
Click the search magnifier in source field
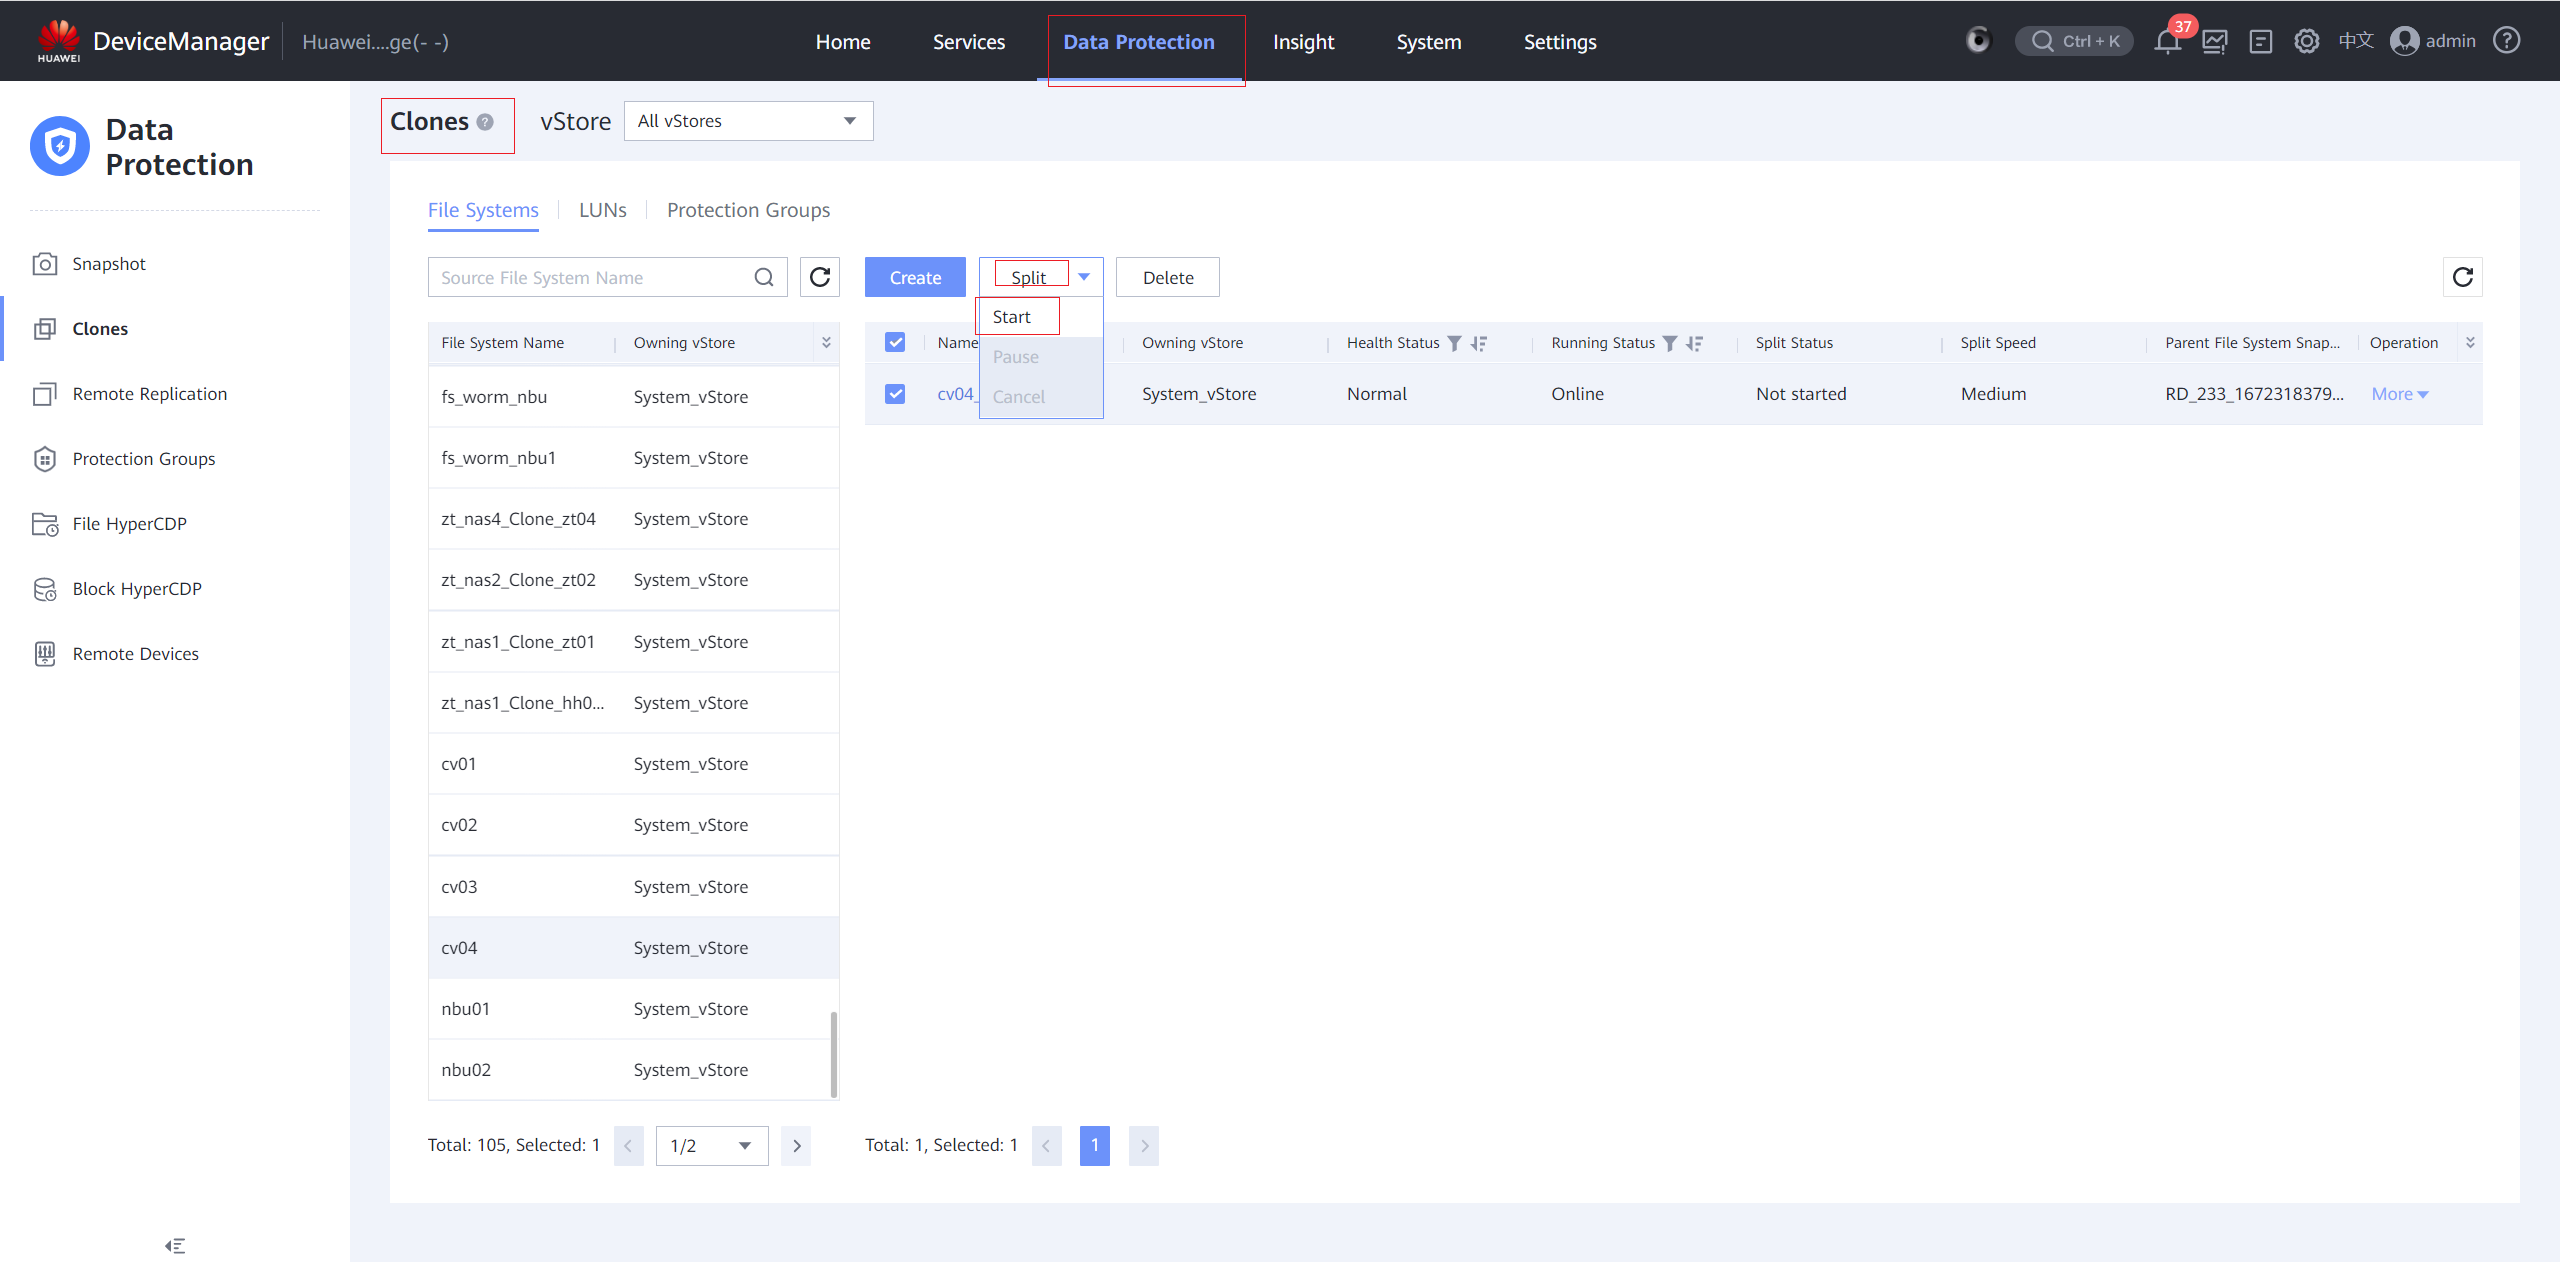[x=764, y=277]
